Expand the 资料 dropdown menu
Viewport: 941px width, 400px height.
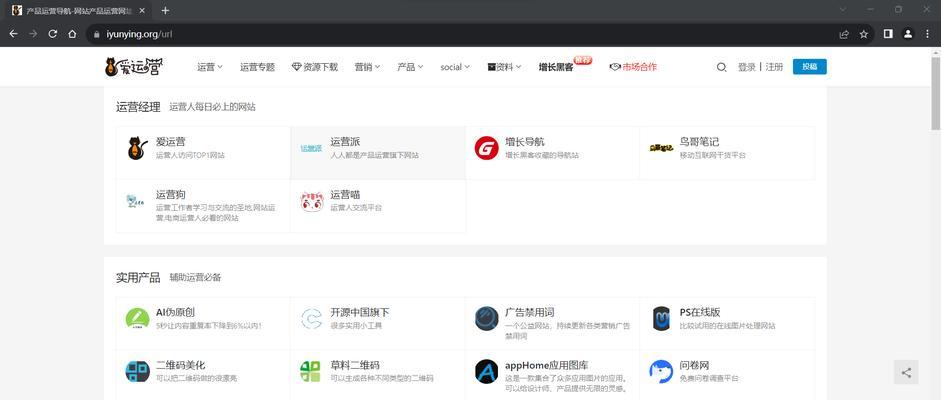[504, 67]
